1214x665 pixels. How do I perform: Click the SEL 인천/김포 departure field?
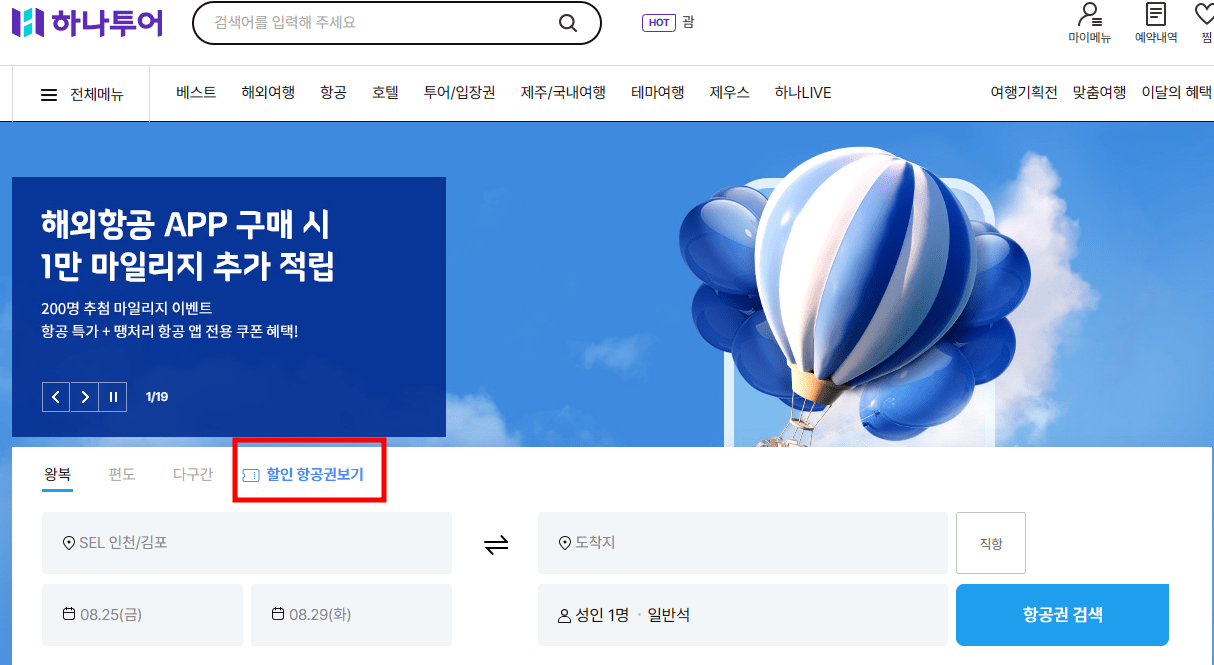click(247, 543)
